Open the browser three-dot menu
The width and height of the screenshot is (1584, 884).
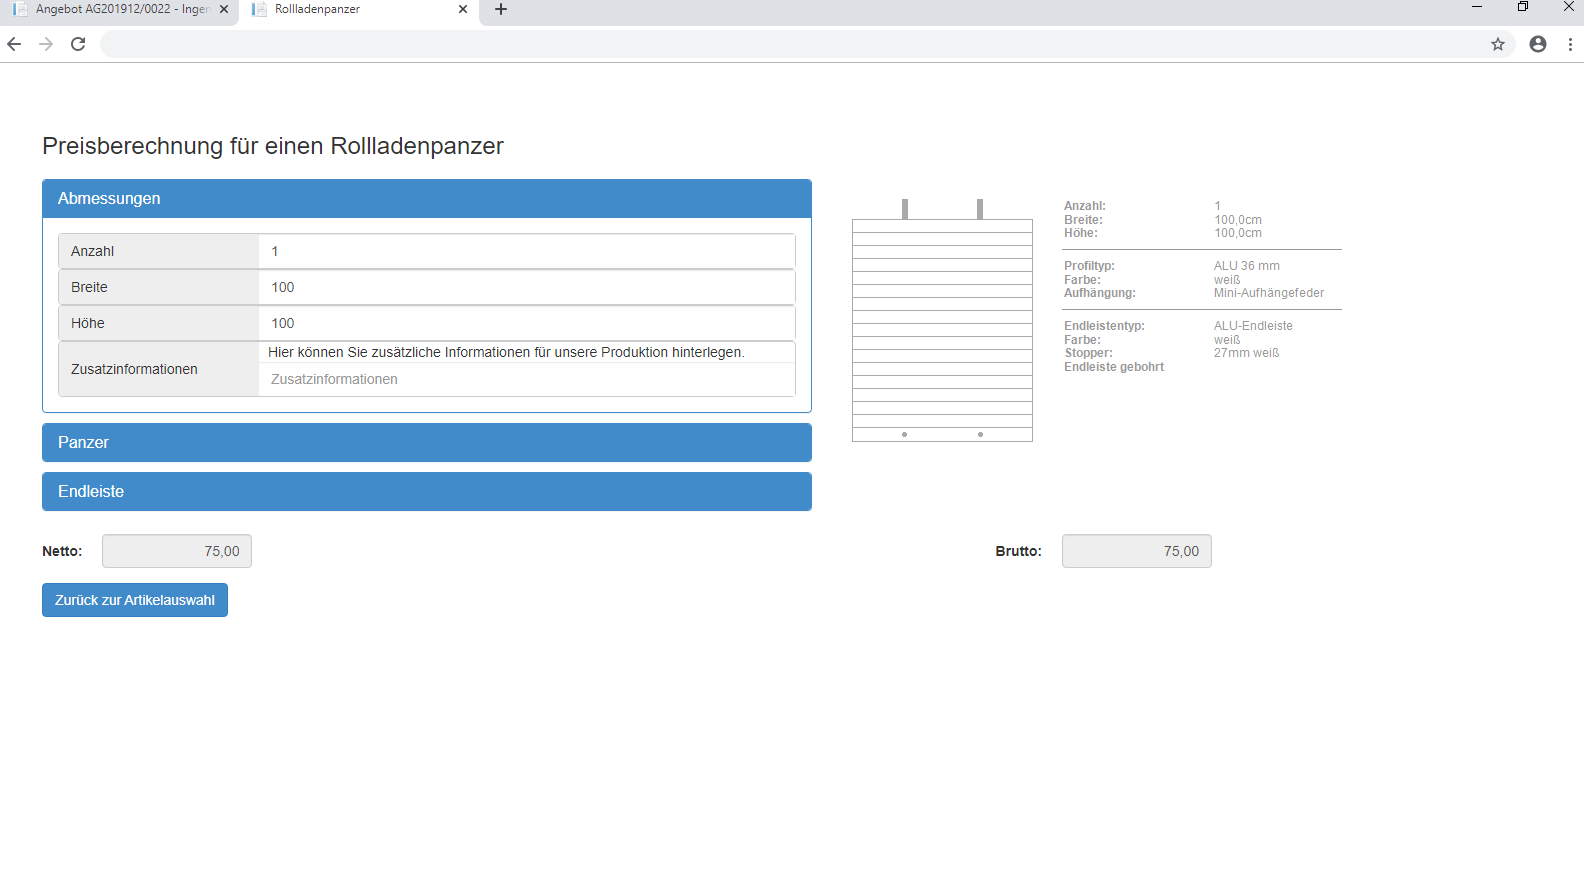[x=1570, y=44]
